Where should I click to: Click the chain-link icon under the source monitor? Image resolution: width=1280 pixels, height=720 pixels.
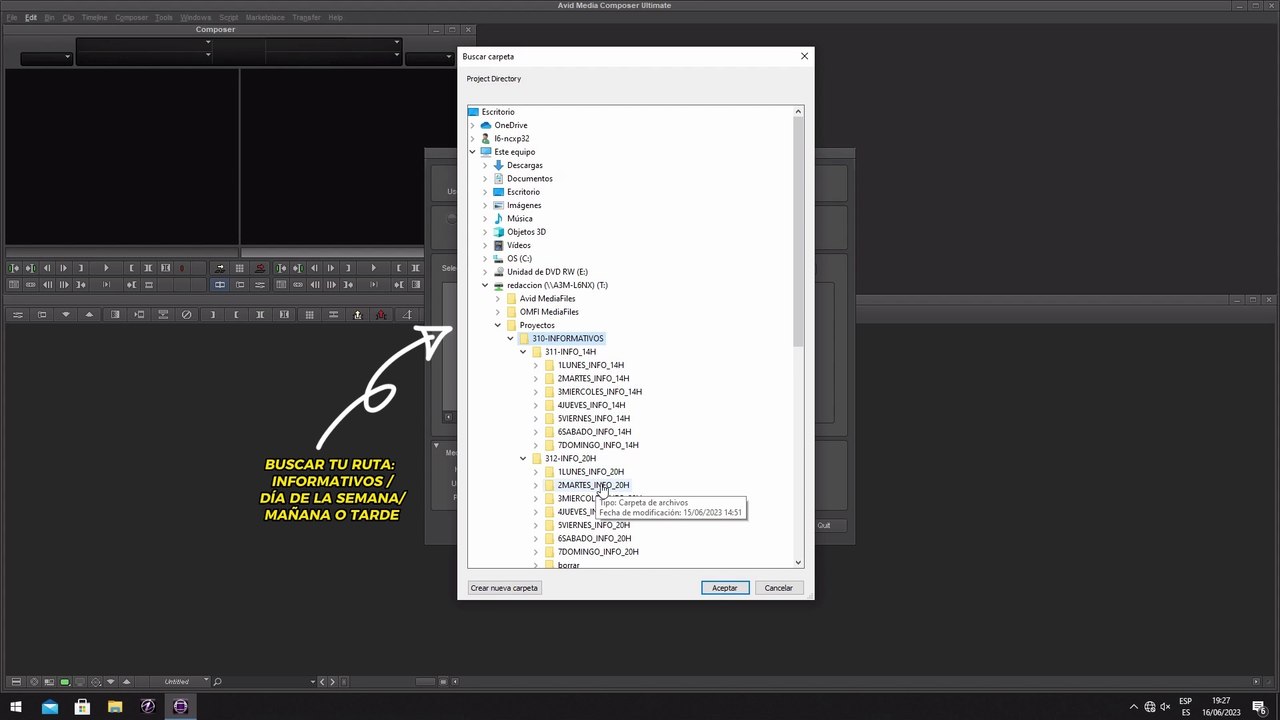(30, 285)
